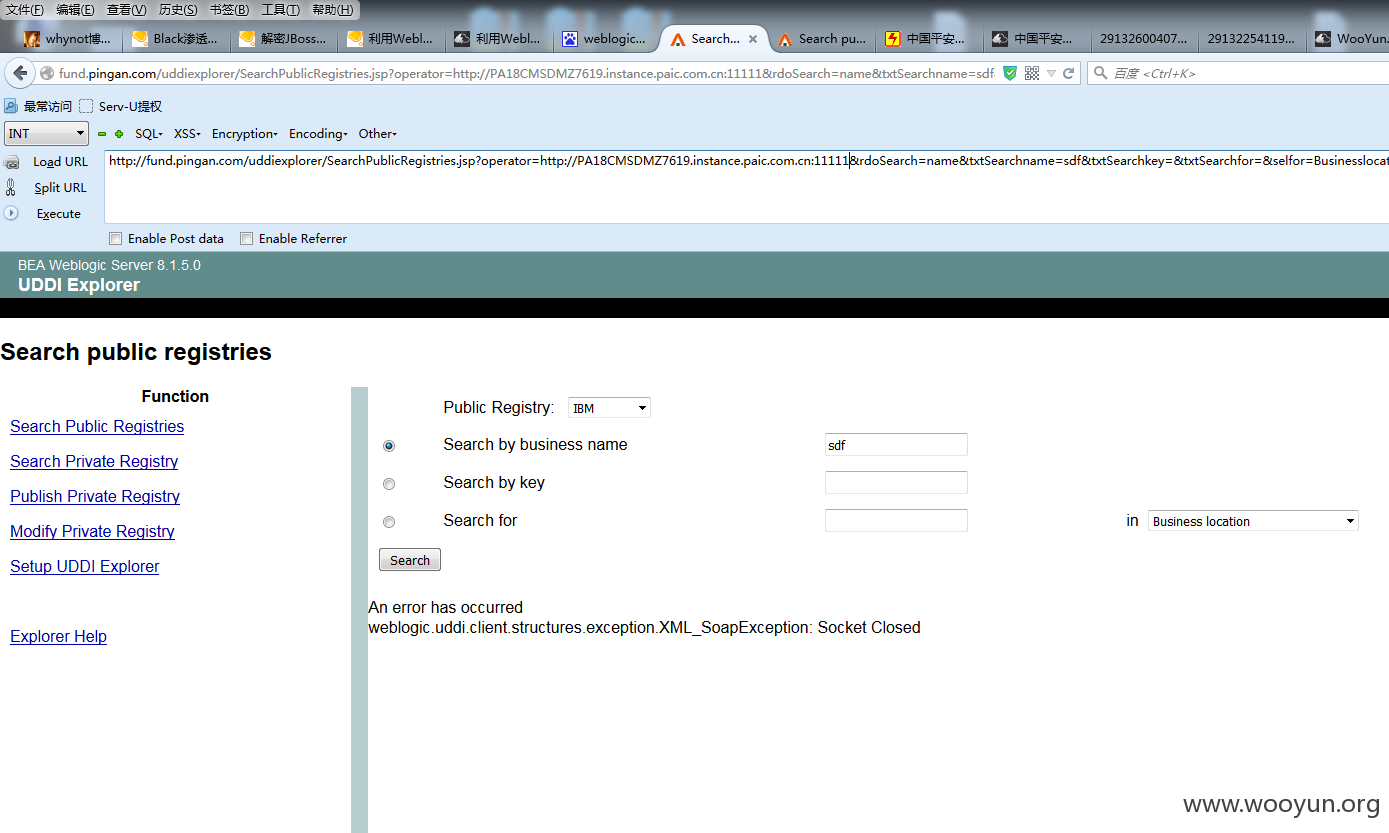This screenshot has width=1389, height=833.
Task: Enable Post data checkbox
Action: point(116,239)
